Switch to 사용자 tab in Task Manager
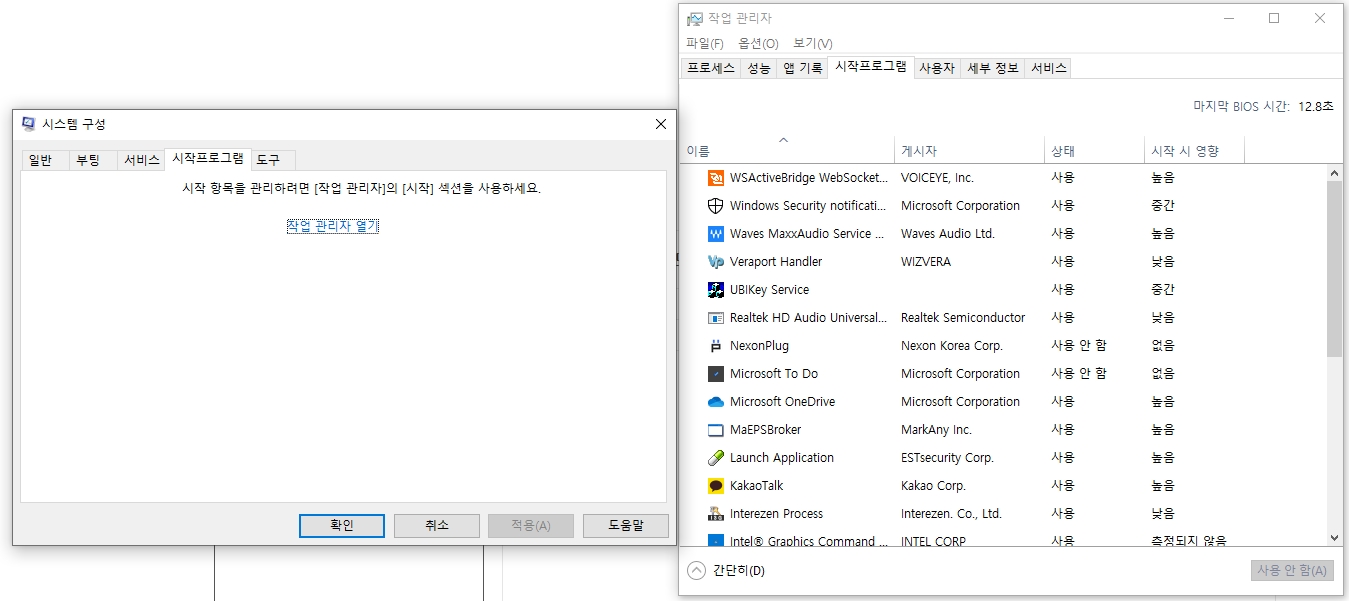 pos(937,68)
